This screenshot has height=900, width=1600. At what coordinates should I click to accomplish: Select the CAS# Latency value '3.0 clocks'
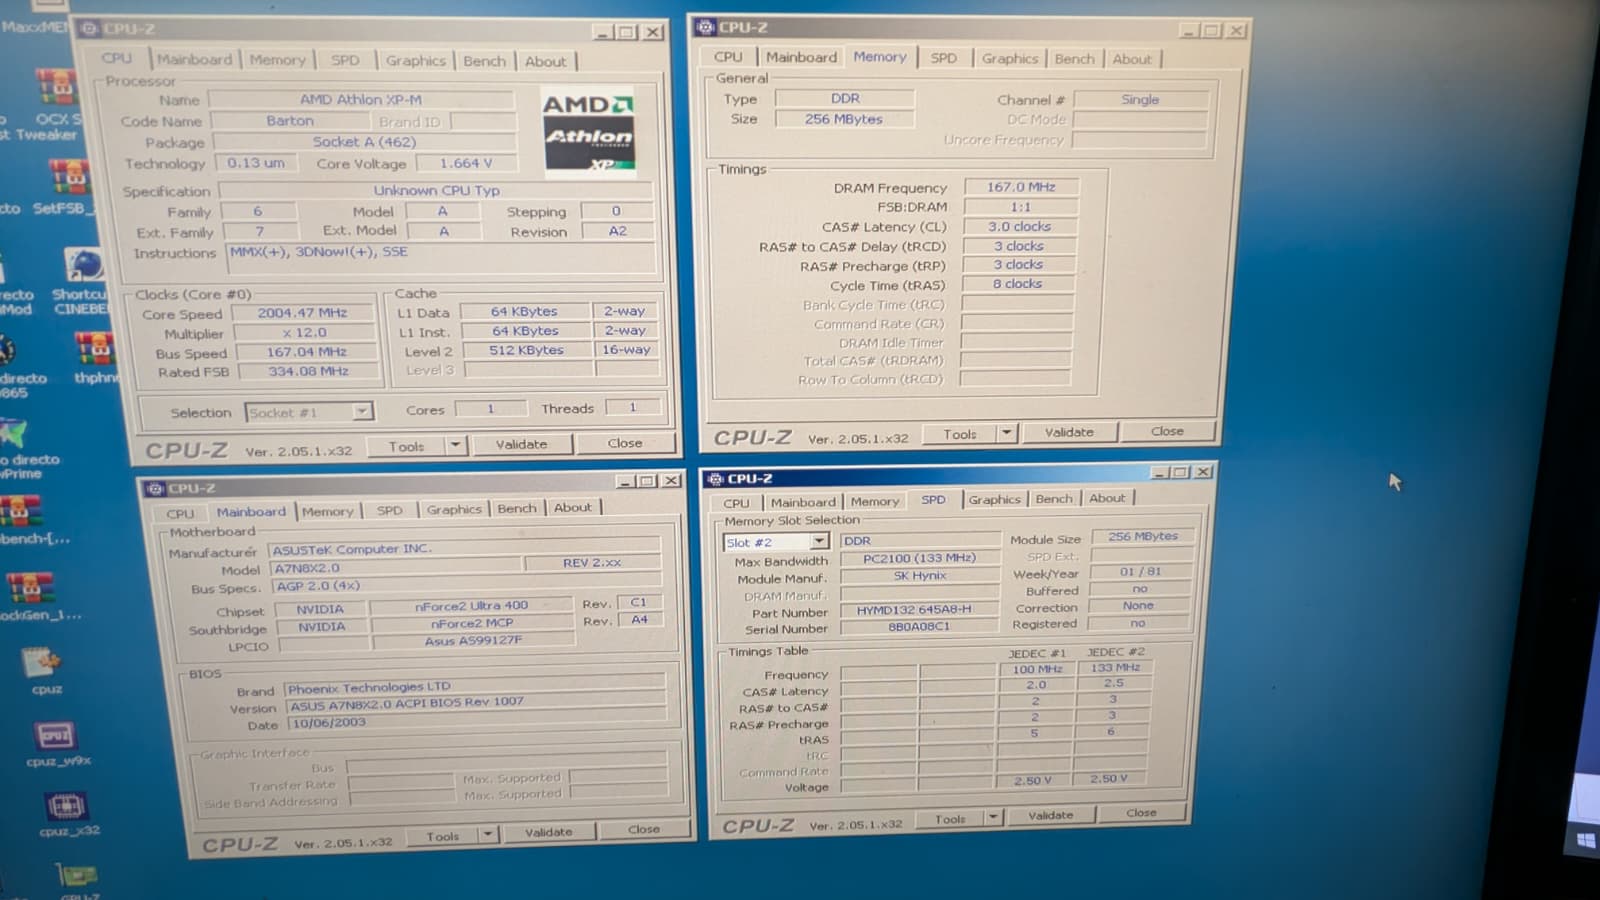(1019, 227)
